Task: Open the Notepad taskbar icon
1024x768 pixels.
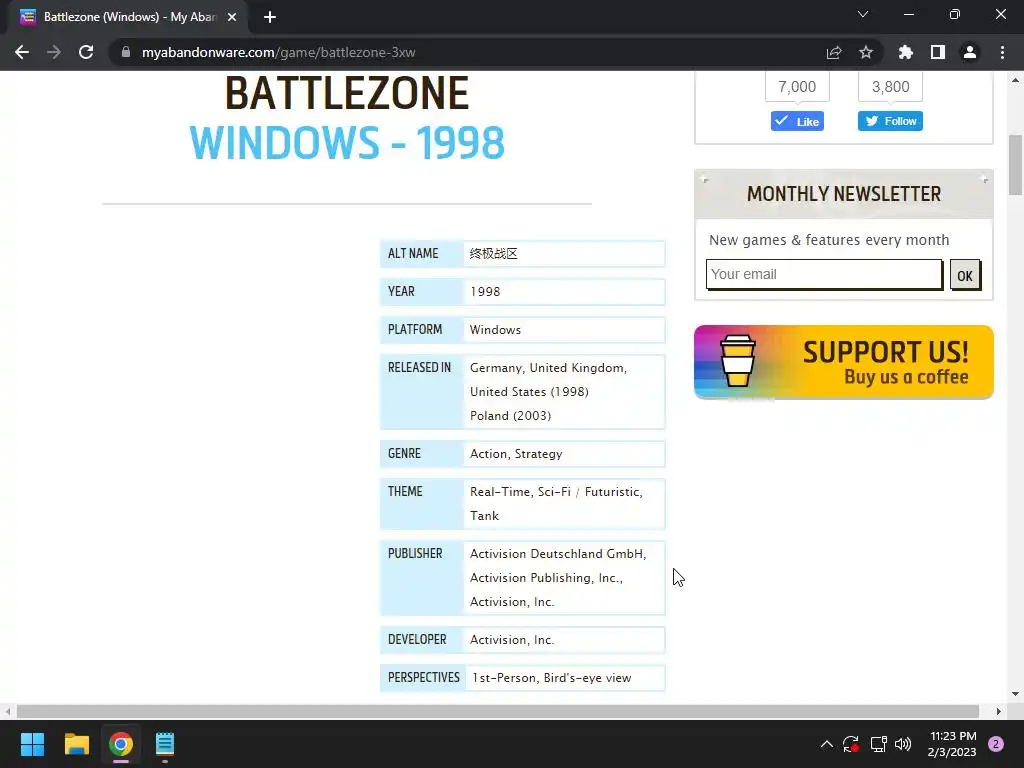Action: (x=165, y=744)
